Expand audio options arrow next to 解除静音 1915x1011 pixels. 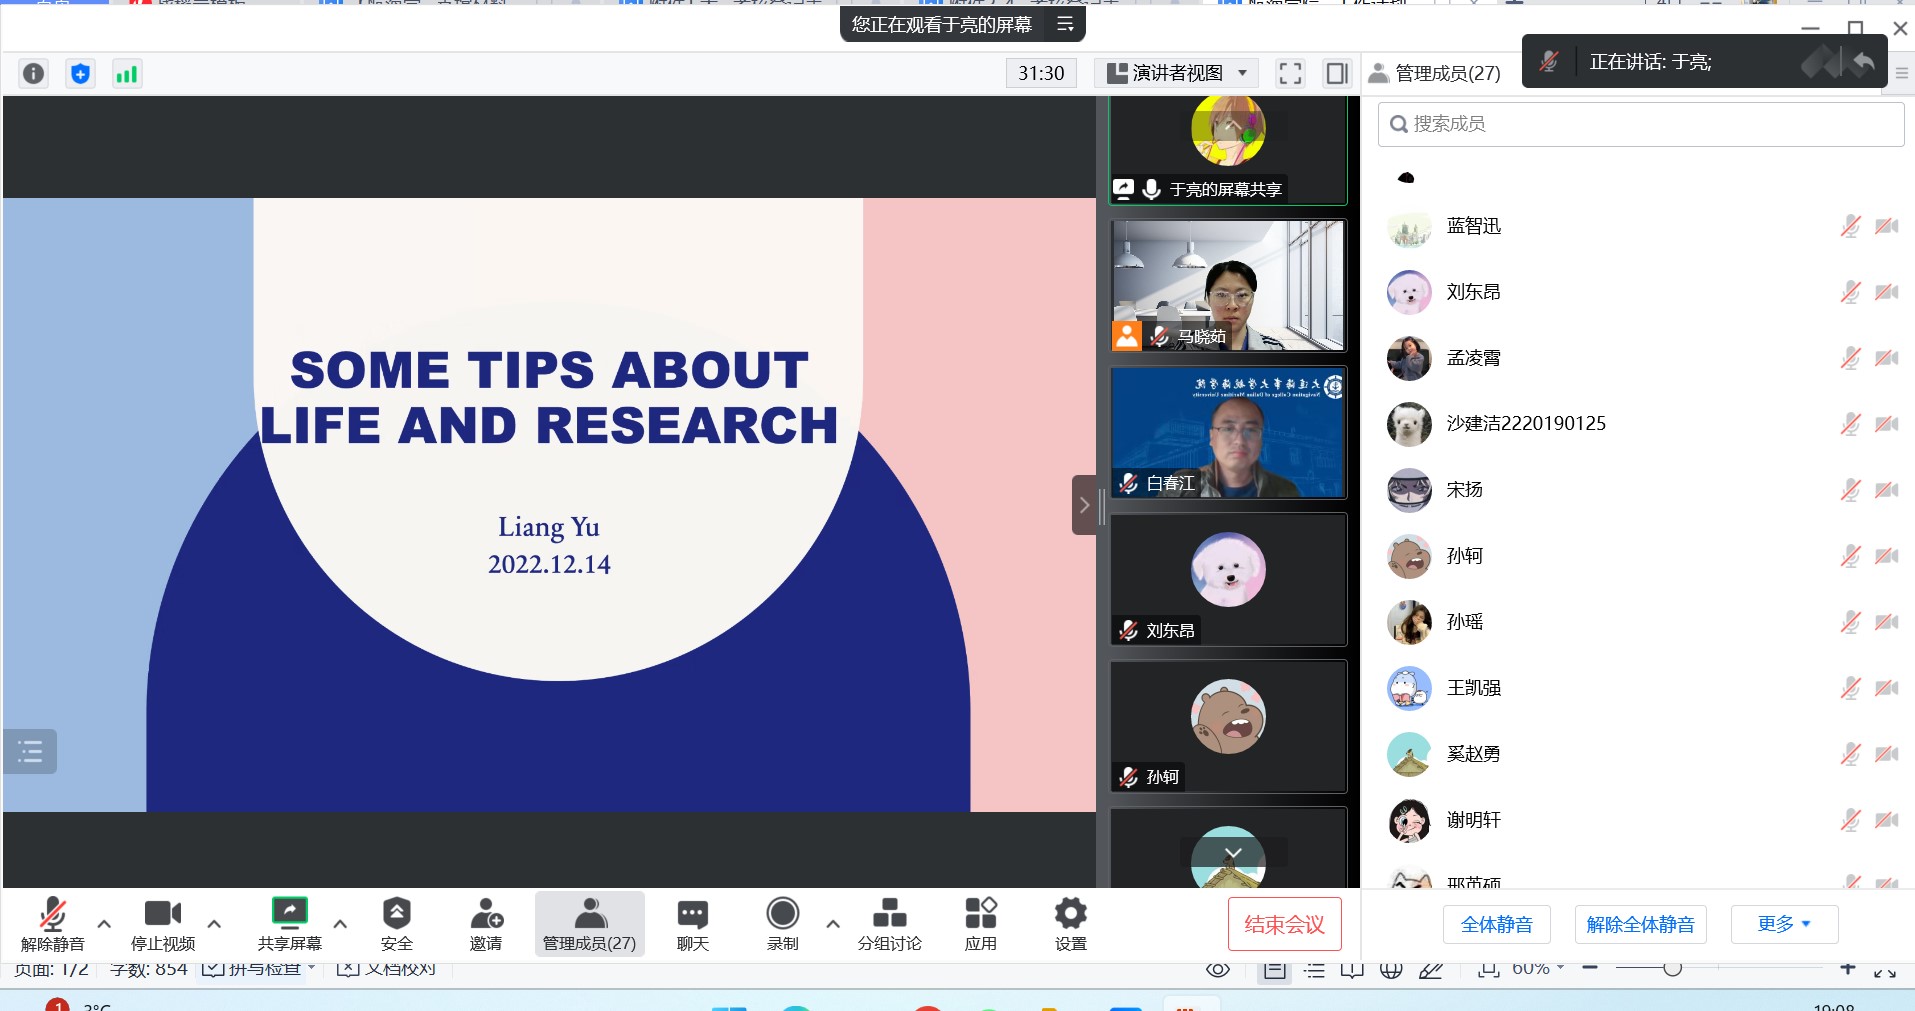click(x=104, y=923)
